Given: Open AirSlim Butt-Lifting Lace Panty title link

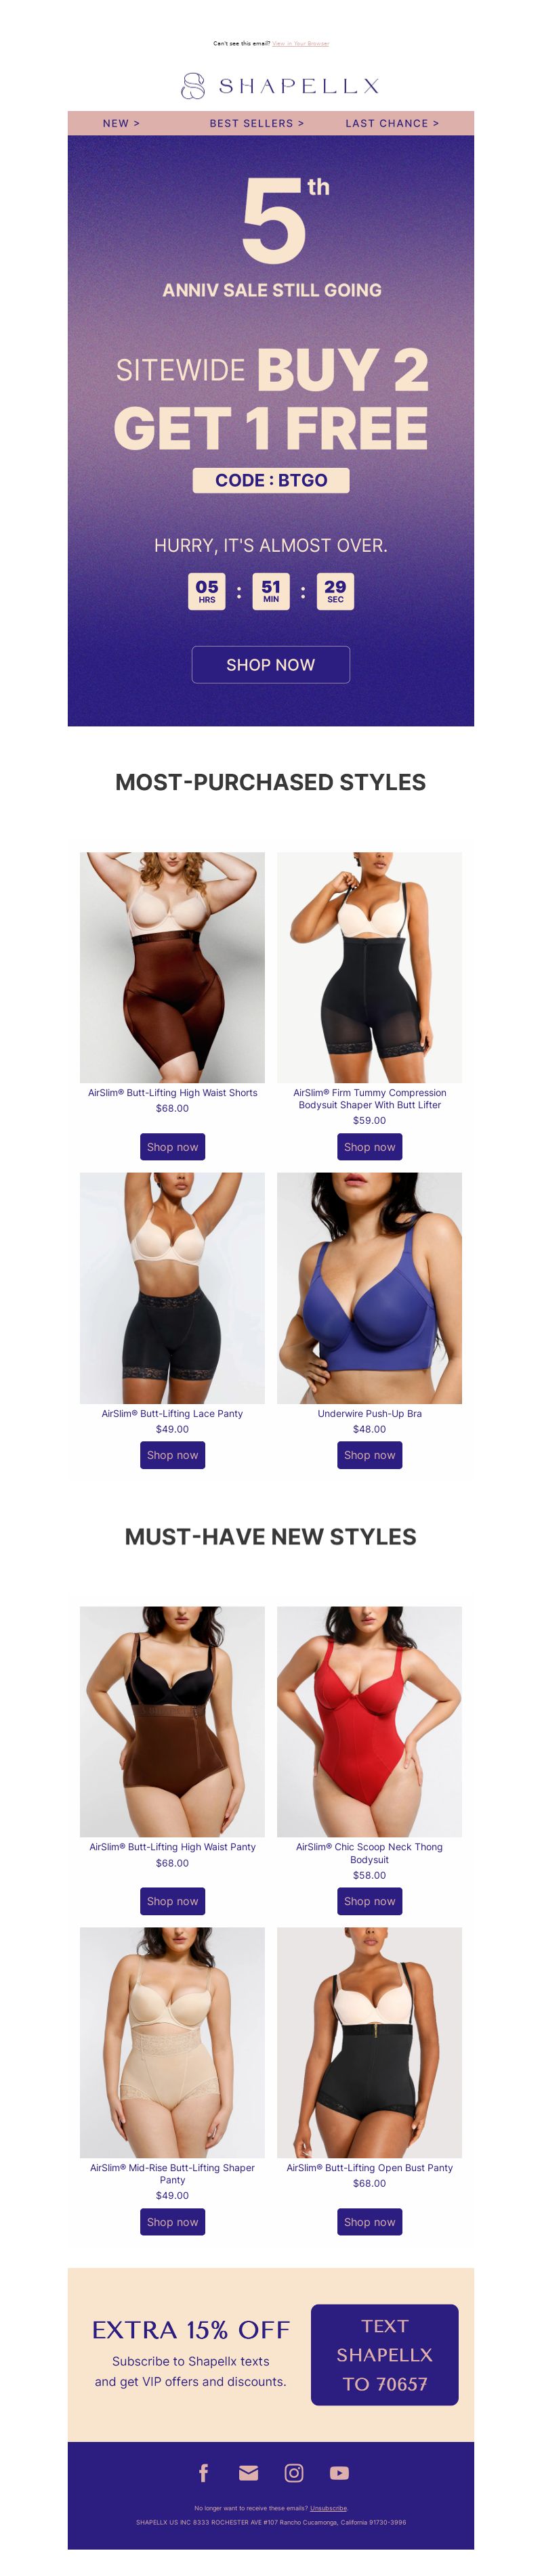Looking at the screenshot, I should tap(172, 1413).
